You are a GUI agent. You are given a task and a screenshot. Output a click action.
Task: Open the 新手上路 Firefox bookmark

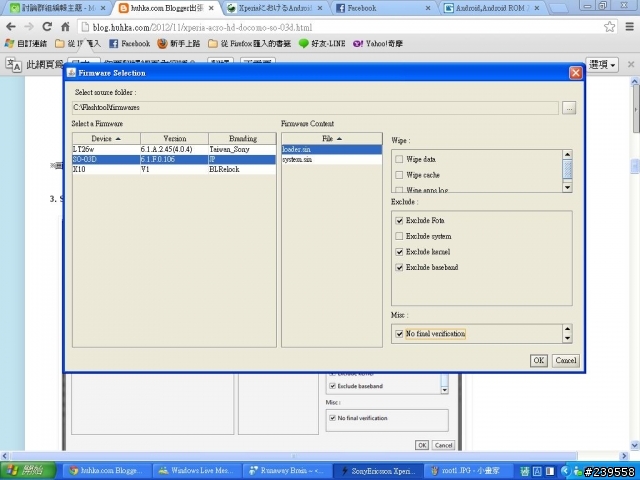click(179, 44)
